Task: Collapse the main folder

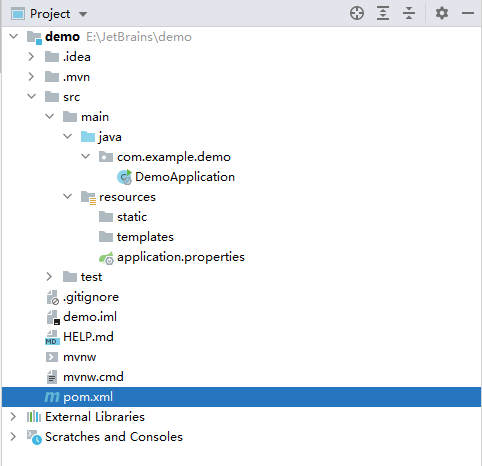Action: [50, 116]
